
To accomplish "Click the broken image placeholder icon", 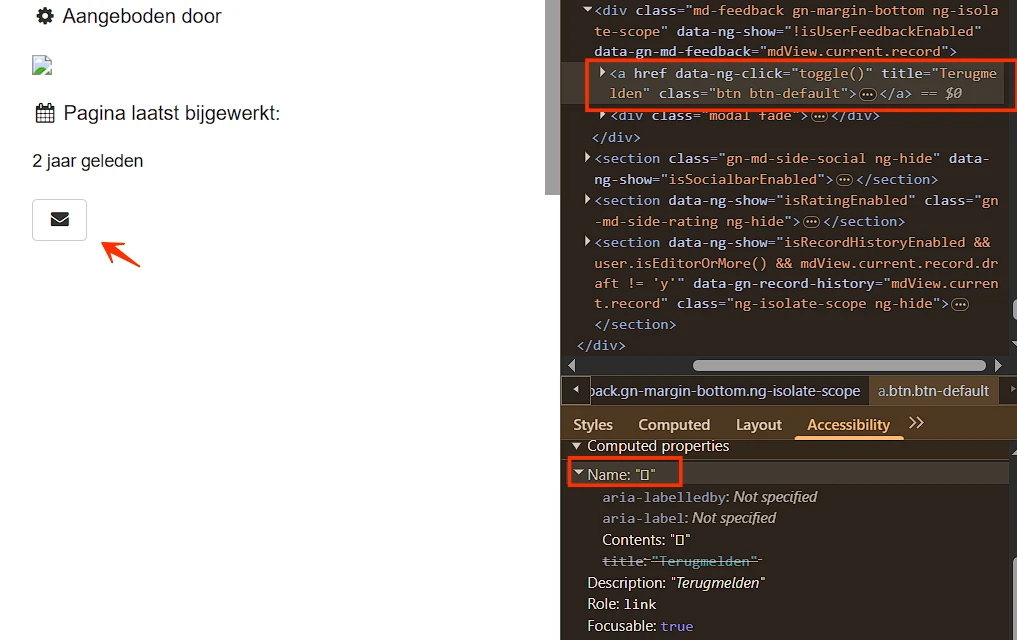I will pos(42,65).
